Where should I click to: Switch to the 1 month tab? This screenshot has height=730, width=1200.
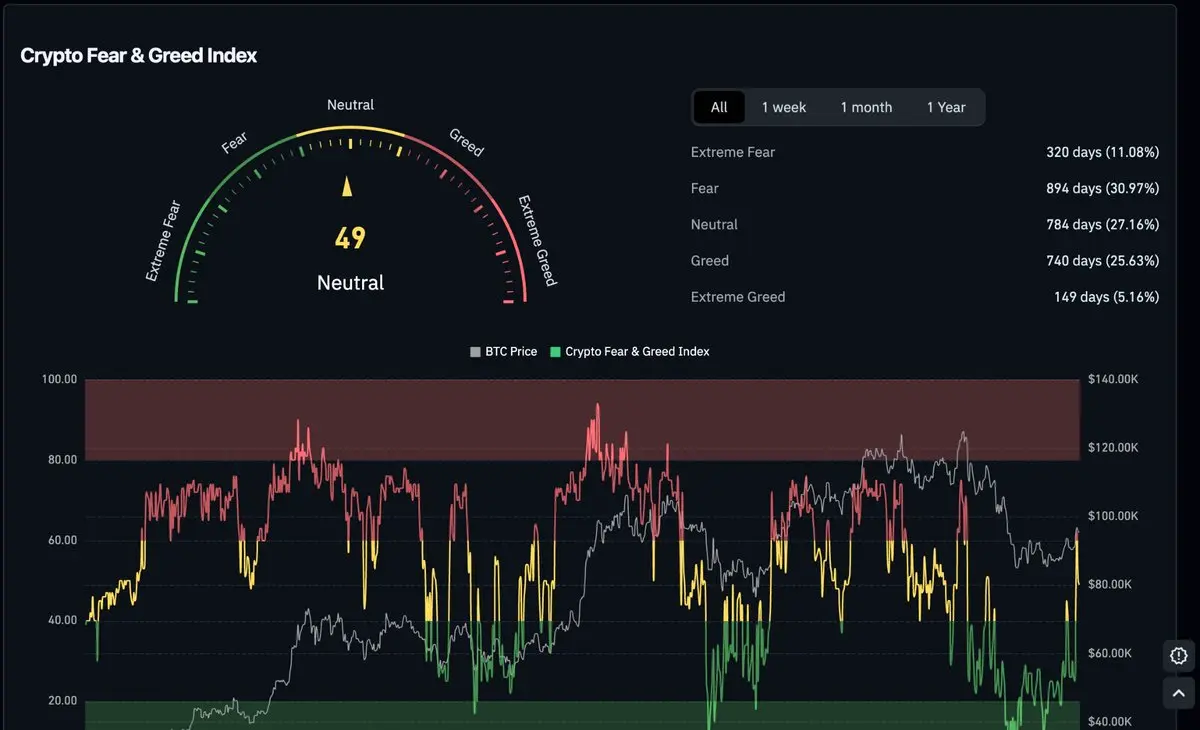click(x=866, y=107)
